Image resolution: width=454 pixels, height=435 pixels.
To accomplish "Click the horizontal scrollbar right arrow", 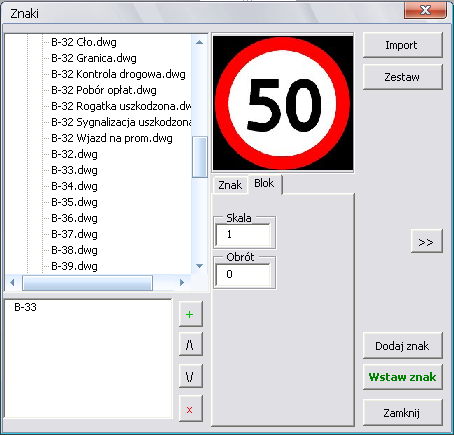I will coord(182,283).
